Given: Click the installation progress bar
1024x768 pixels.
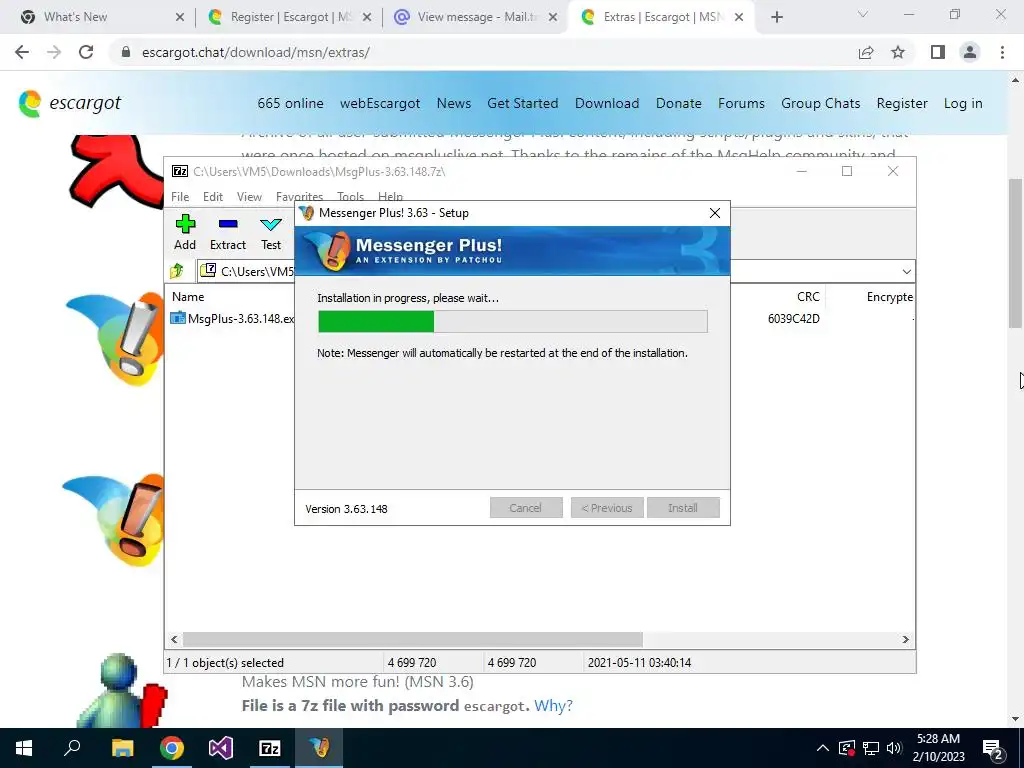Looking at the screenshot, I should [x=513, y=321].
